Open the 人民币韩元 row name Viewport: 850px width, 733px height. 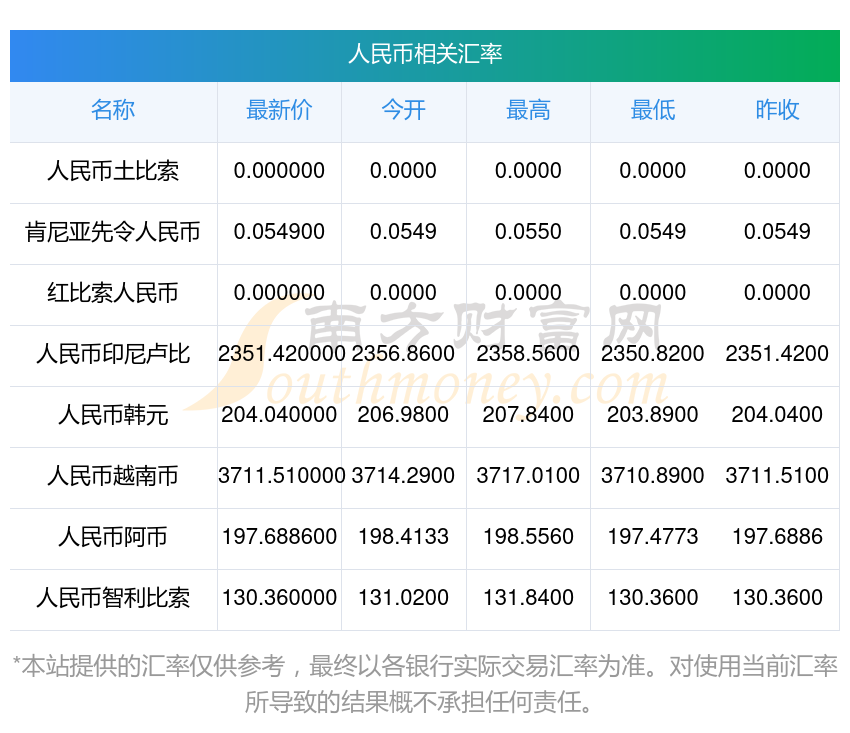113,415
